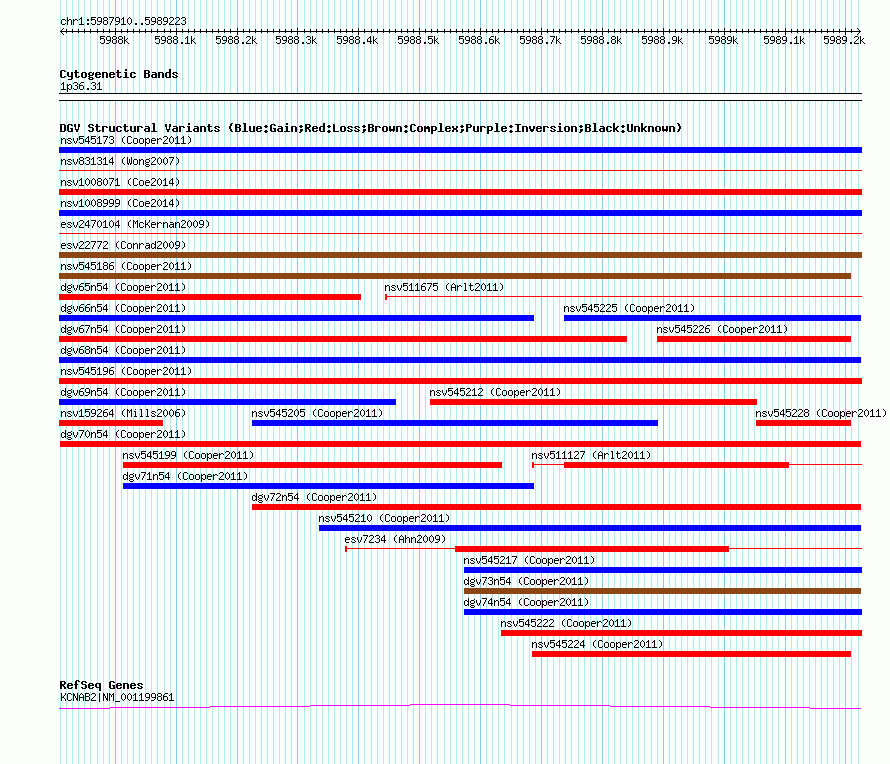The width and height of the screenshot is (890, 764).
Task: Click the blue gain bar under nsv545173
Action: tap(460, 150)
